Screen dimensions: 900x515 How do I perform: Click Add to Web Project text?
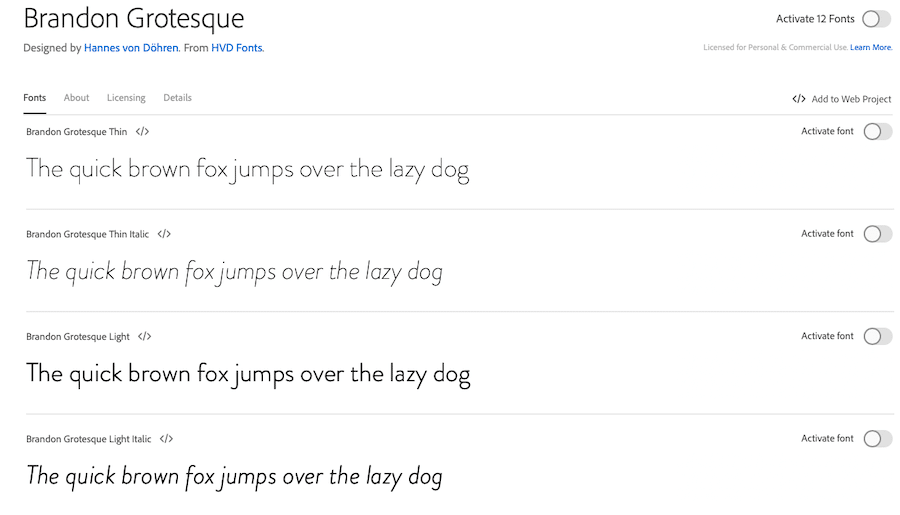(x=851, y=99)
